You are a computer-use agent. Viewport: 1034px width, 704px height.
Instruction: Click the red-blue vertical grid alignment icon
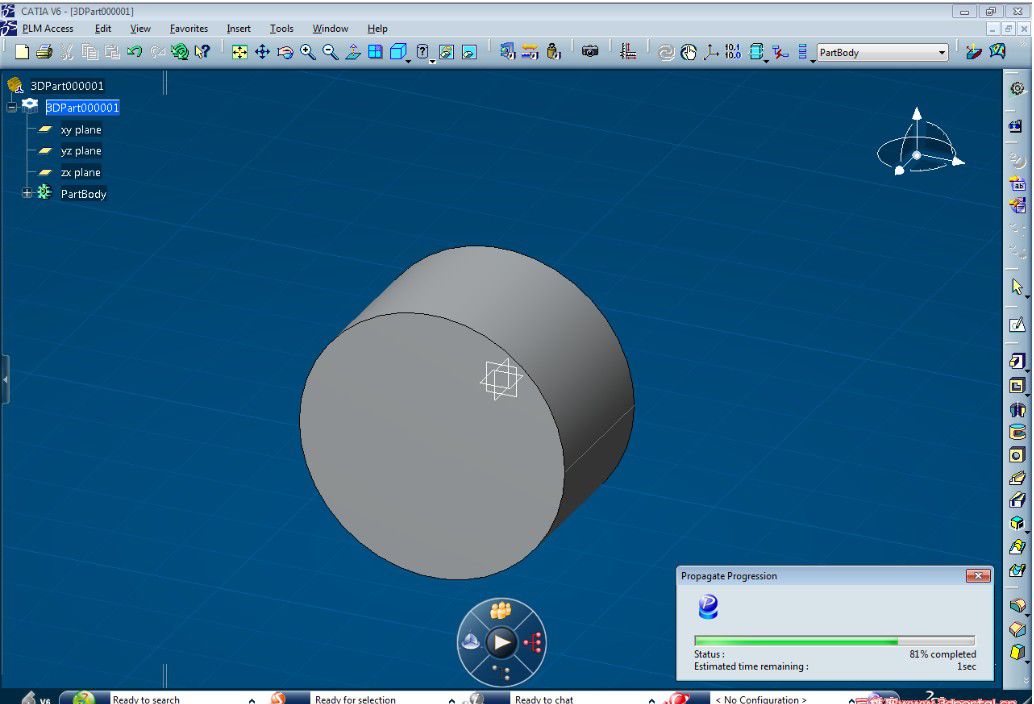coord(628,51)
